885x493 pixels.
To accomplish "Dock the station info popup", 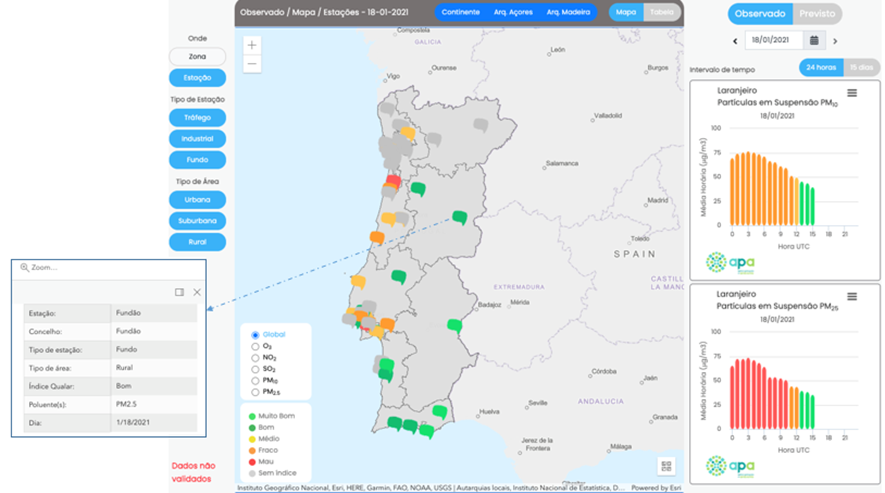I will pos(179,292).
